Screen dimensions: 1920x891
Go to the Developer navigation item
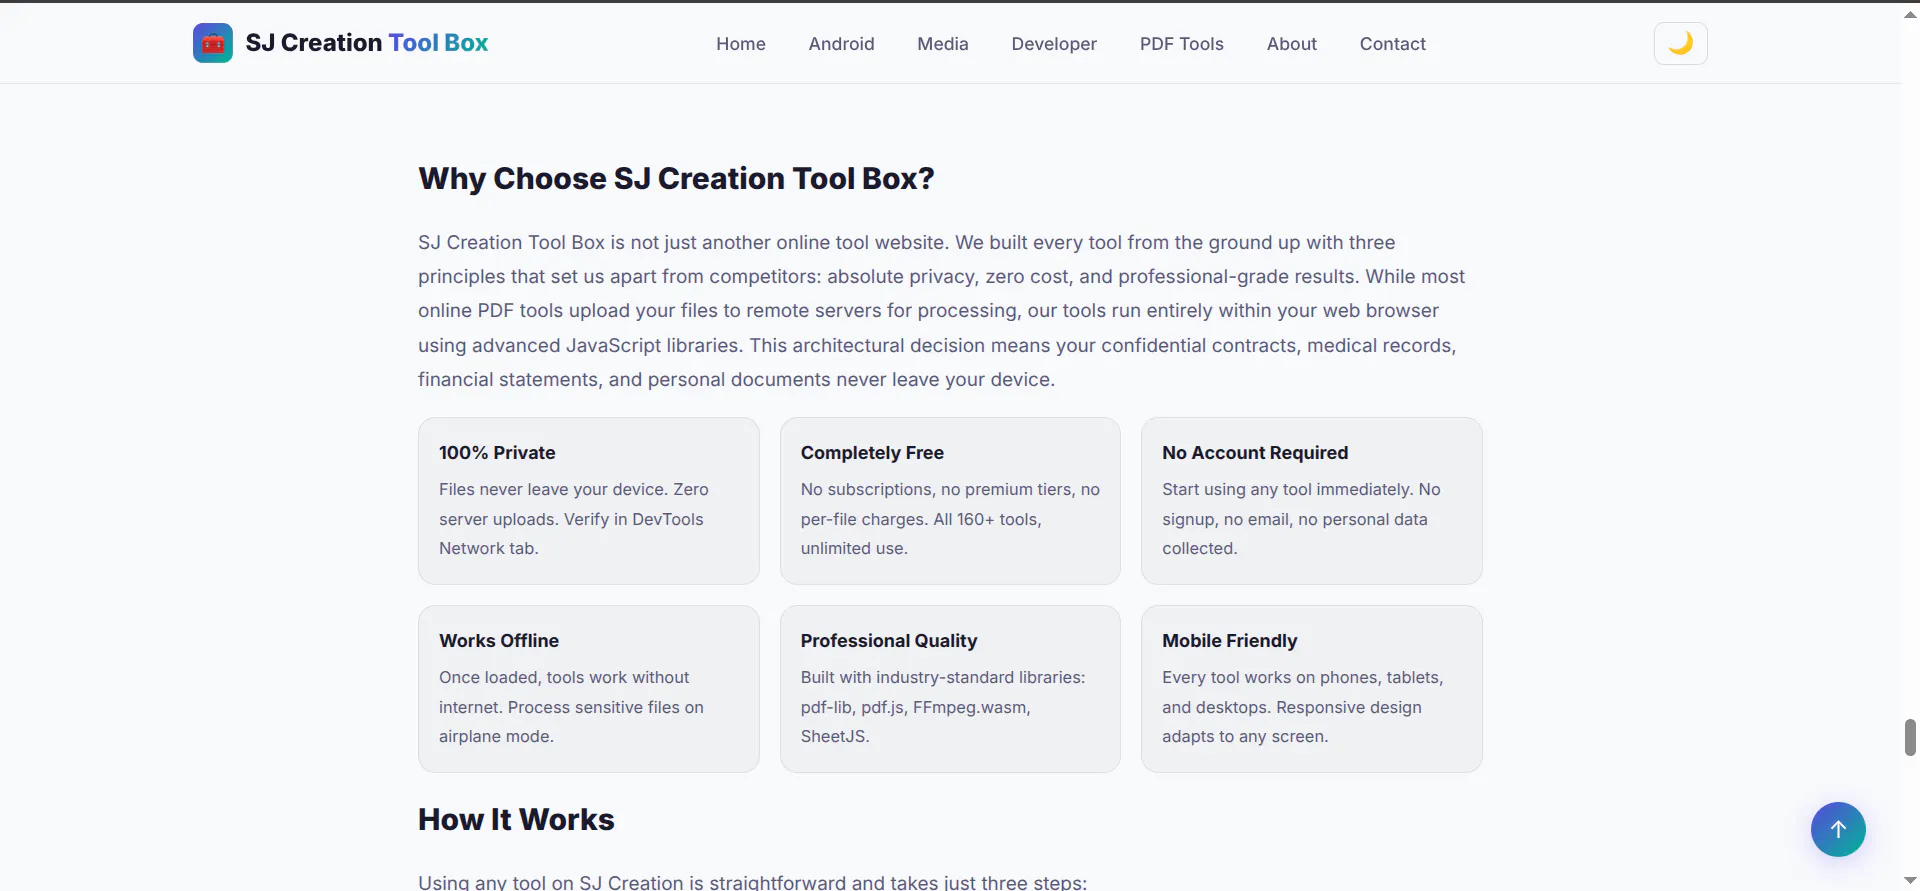[x=1054, y=44]
